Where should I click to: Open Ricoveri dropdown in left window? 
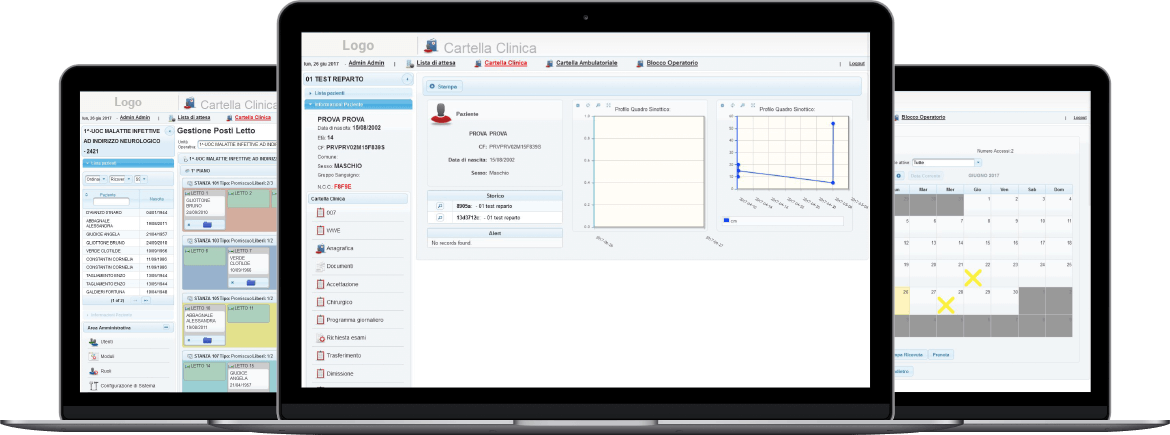click(120, 179)
